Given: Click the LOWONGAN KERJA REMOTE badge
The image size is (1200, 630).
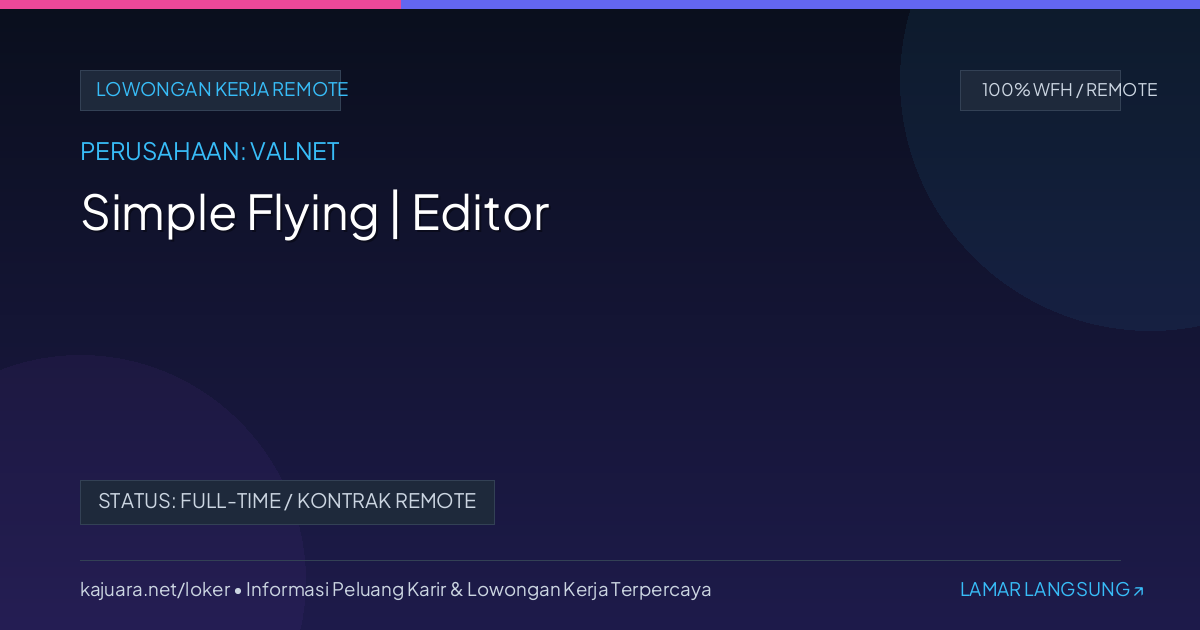Looking at the screenshot, I should click(210, 90).
